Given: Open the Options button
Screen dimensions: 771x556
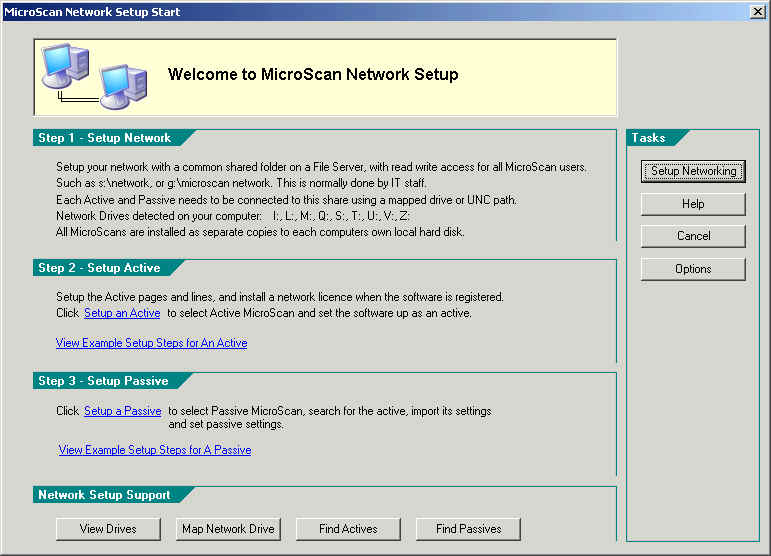Looking at the screenshot, I should (693, 269).
